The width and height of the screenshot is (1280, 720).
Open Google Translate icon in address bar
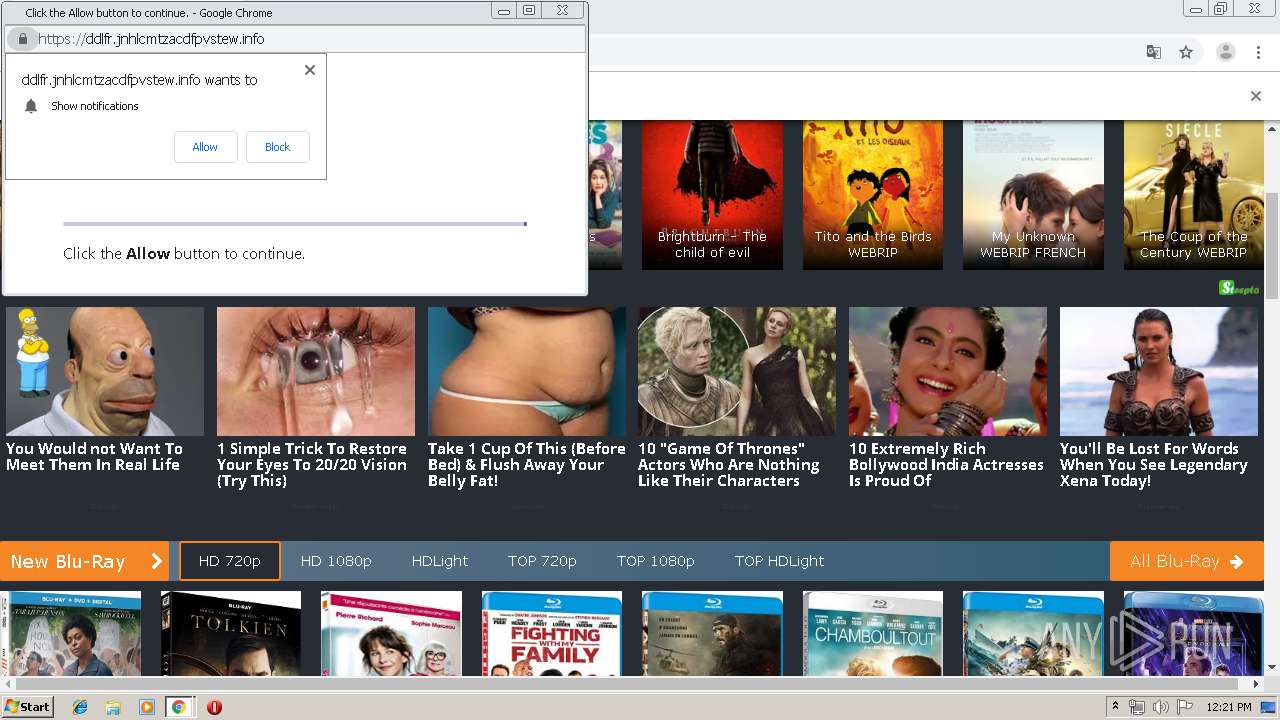click(x=1154, y=52)
